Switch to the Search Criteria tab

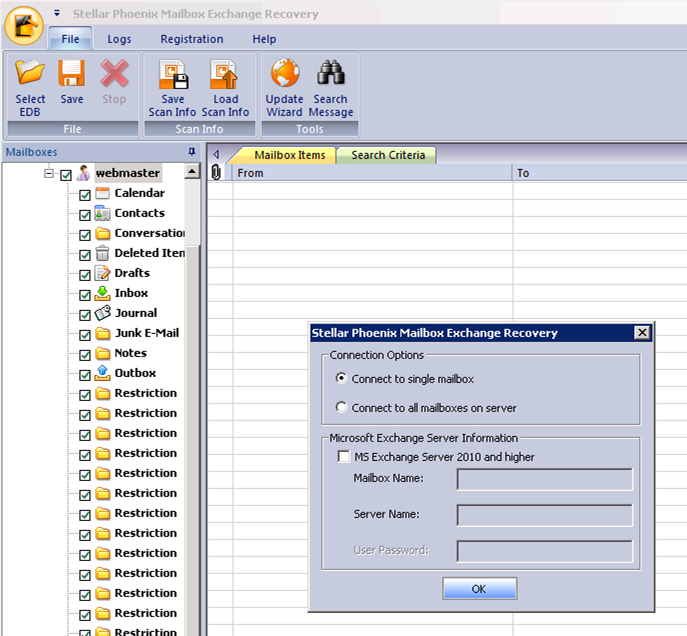point(388,155)
